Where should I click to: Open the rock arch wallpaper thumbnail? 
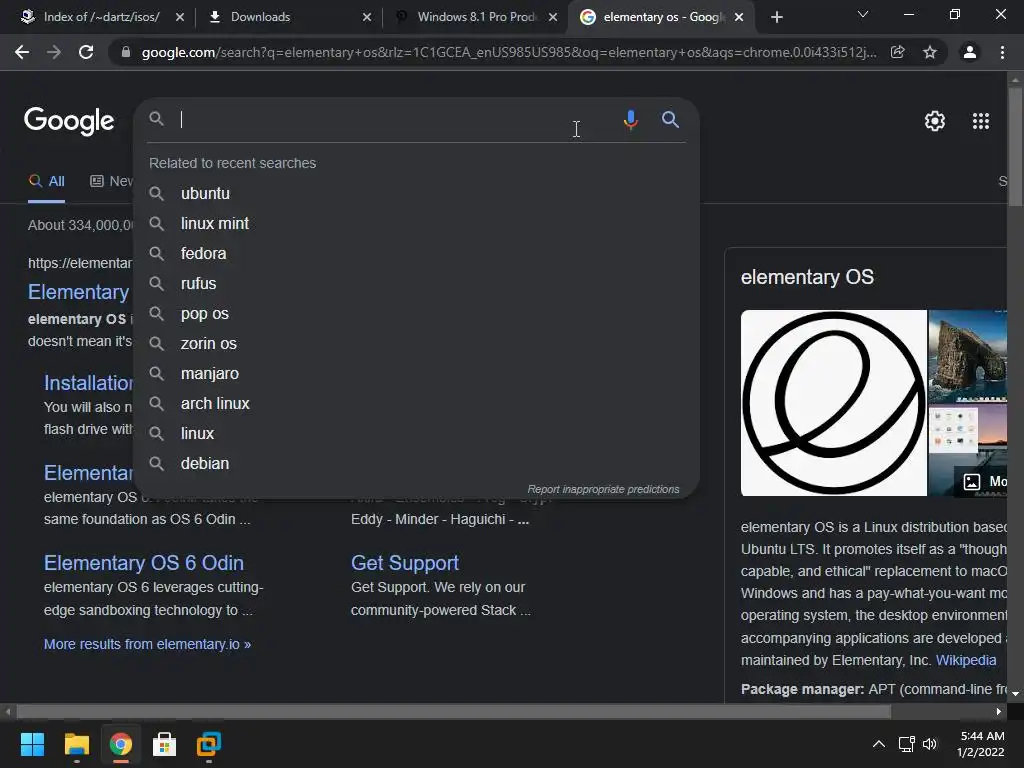click(967, 356)
